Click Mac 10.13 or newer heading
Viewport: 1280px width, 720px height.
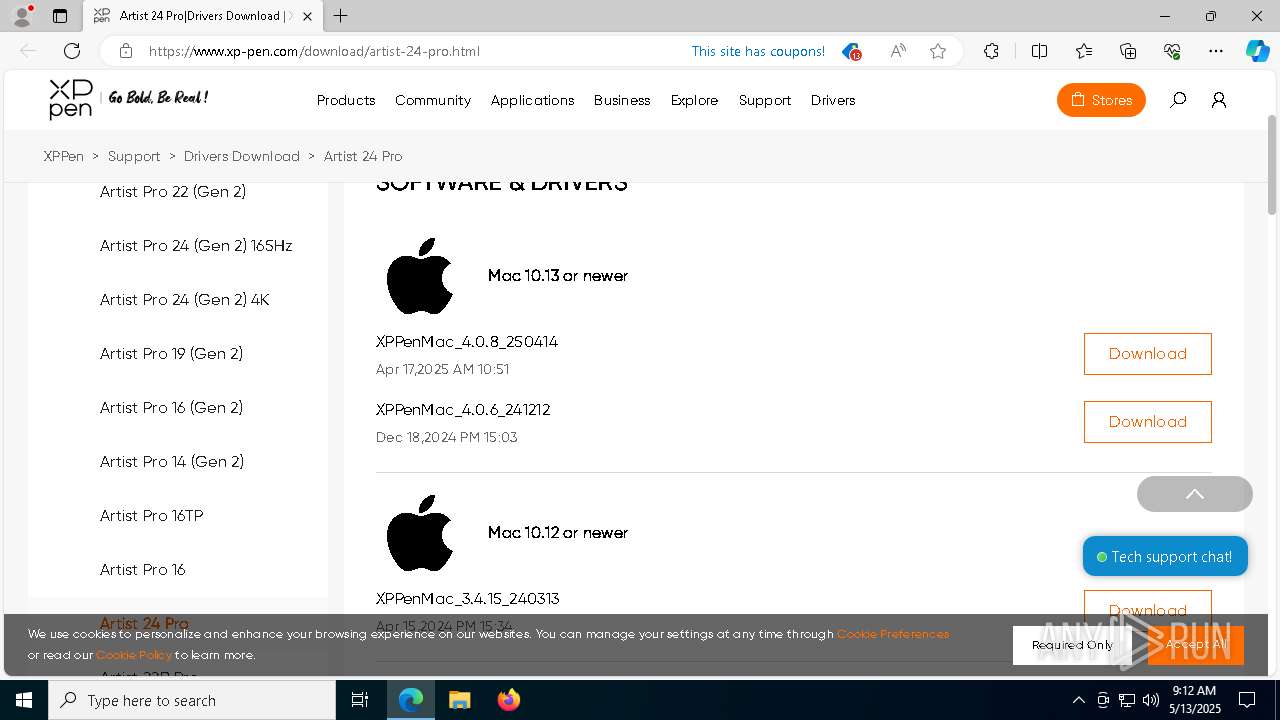coord(558,275)
